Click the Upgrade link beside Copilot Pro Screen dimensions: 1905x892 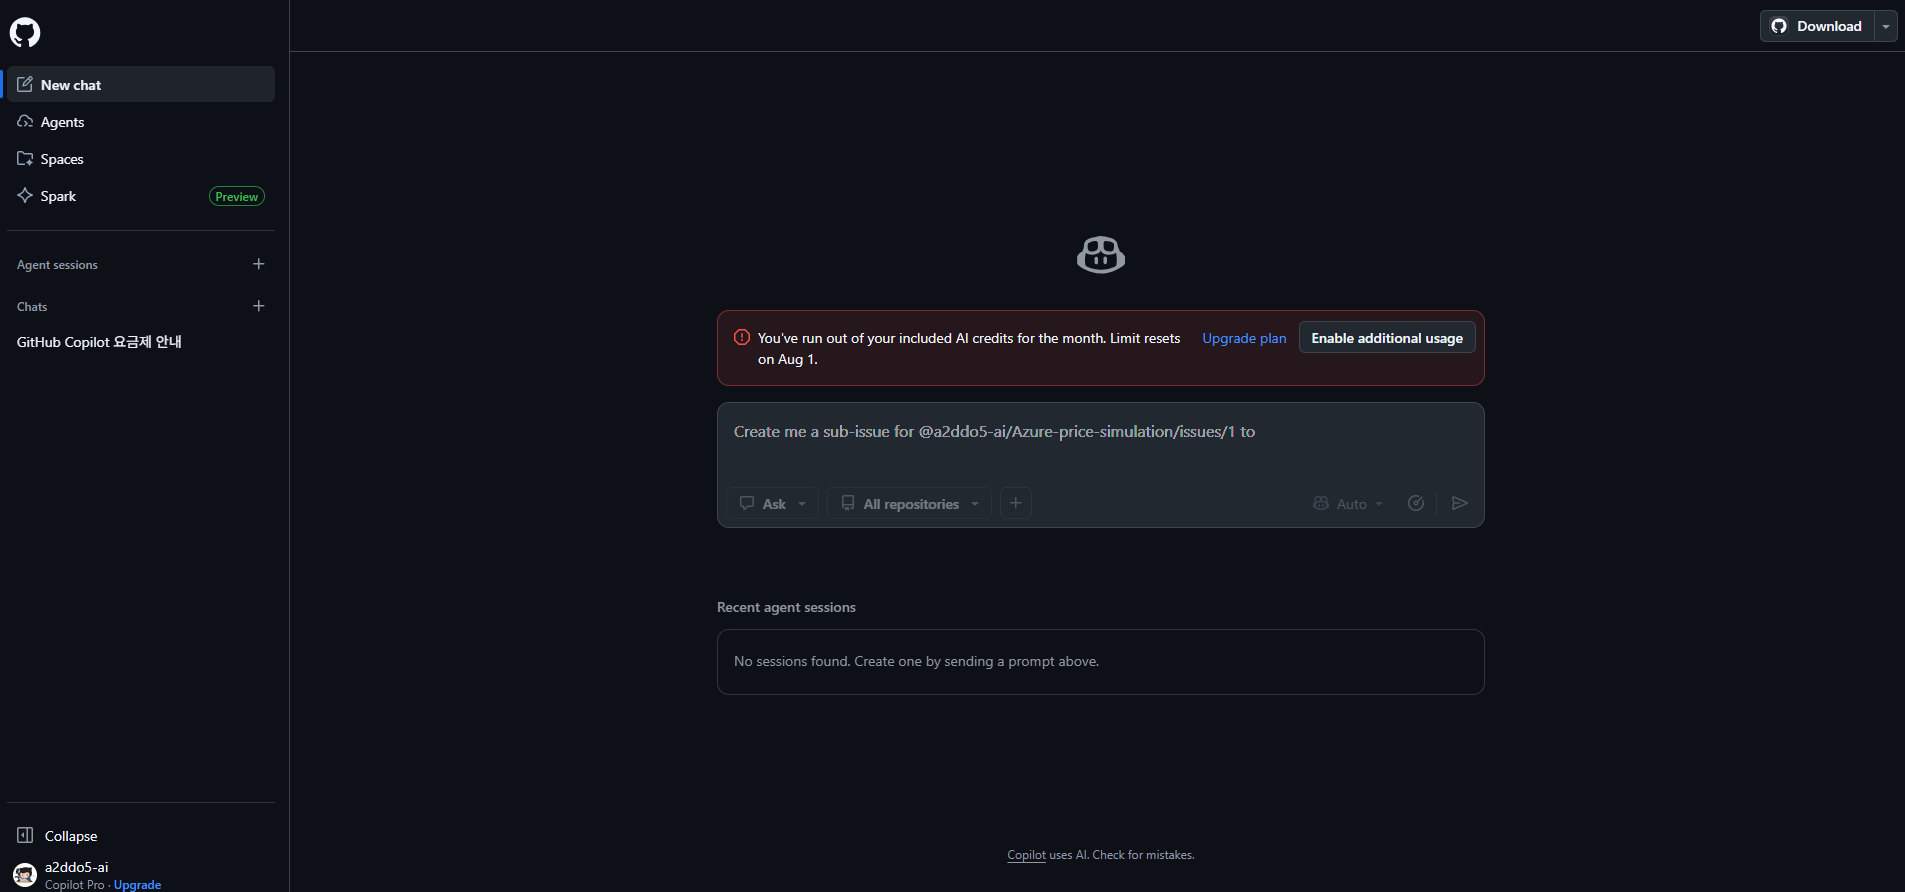(x=137, y=885)
